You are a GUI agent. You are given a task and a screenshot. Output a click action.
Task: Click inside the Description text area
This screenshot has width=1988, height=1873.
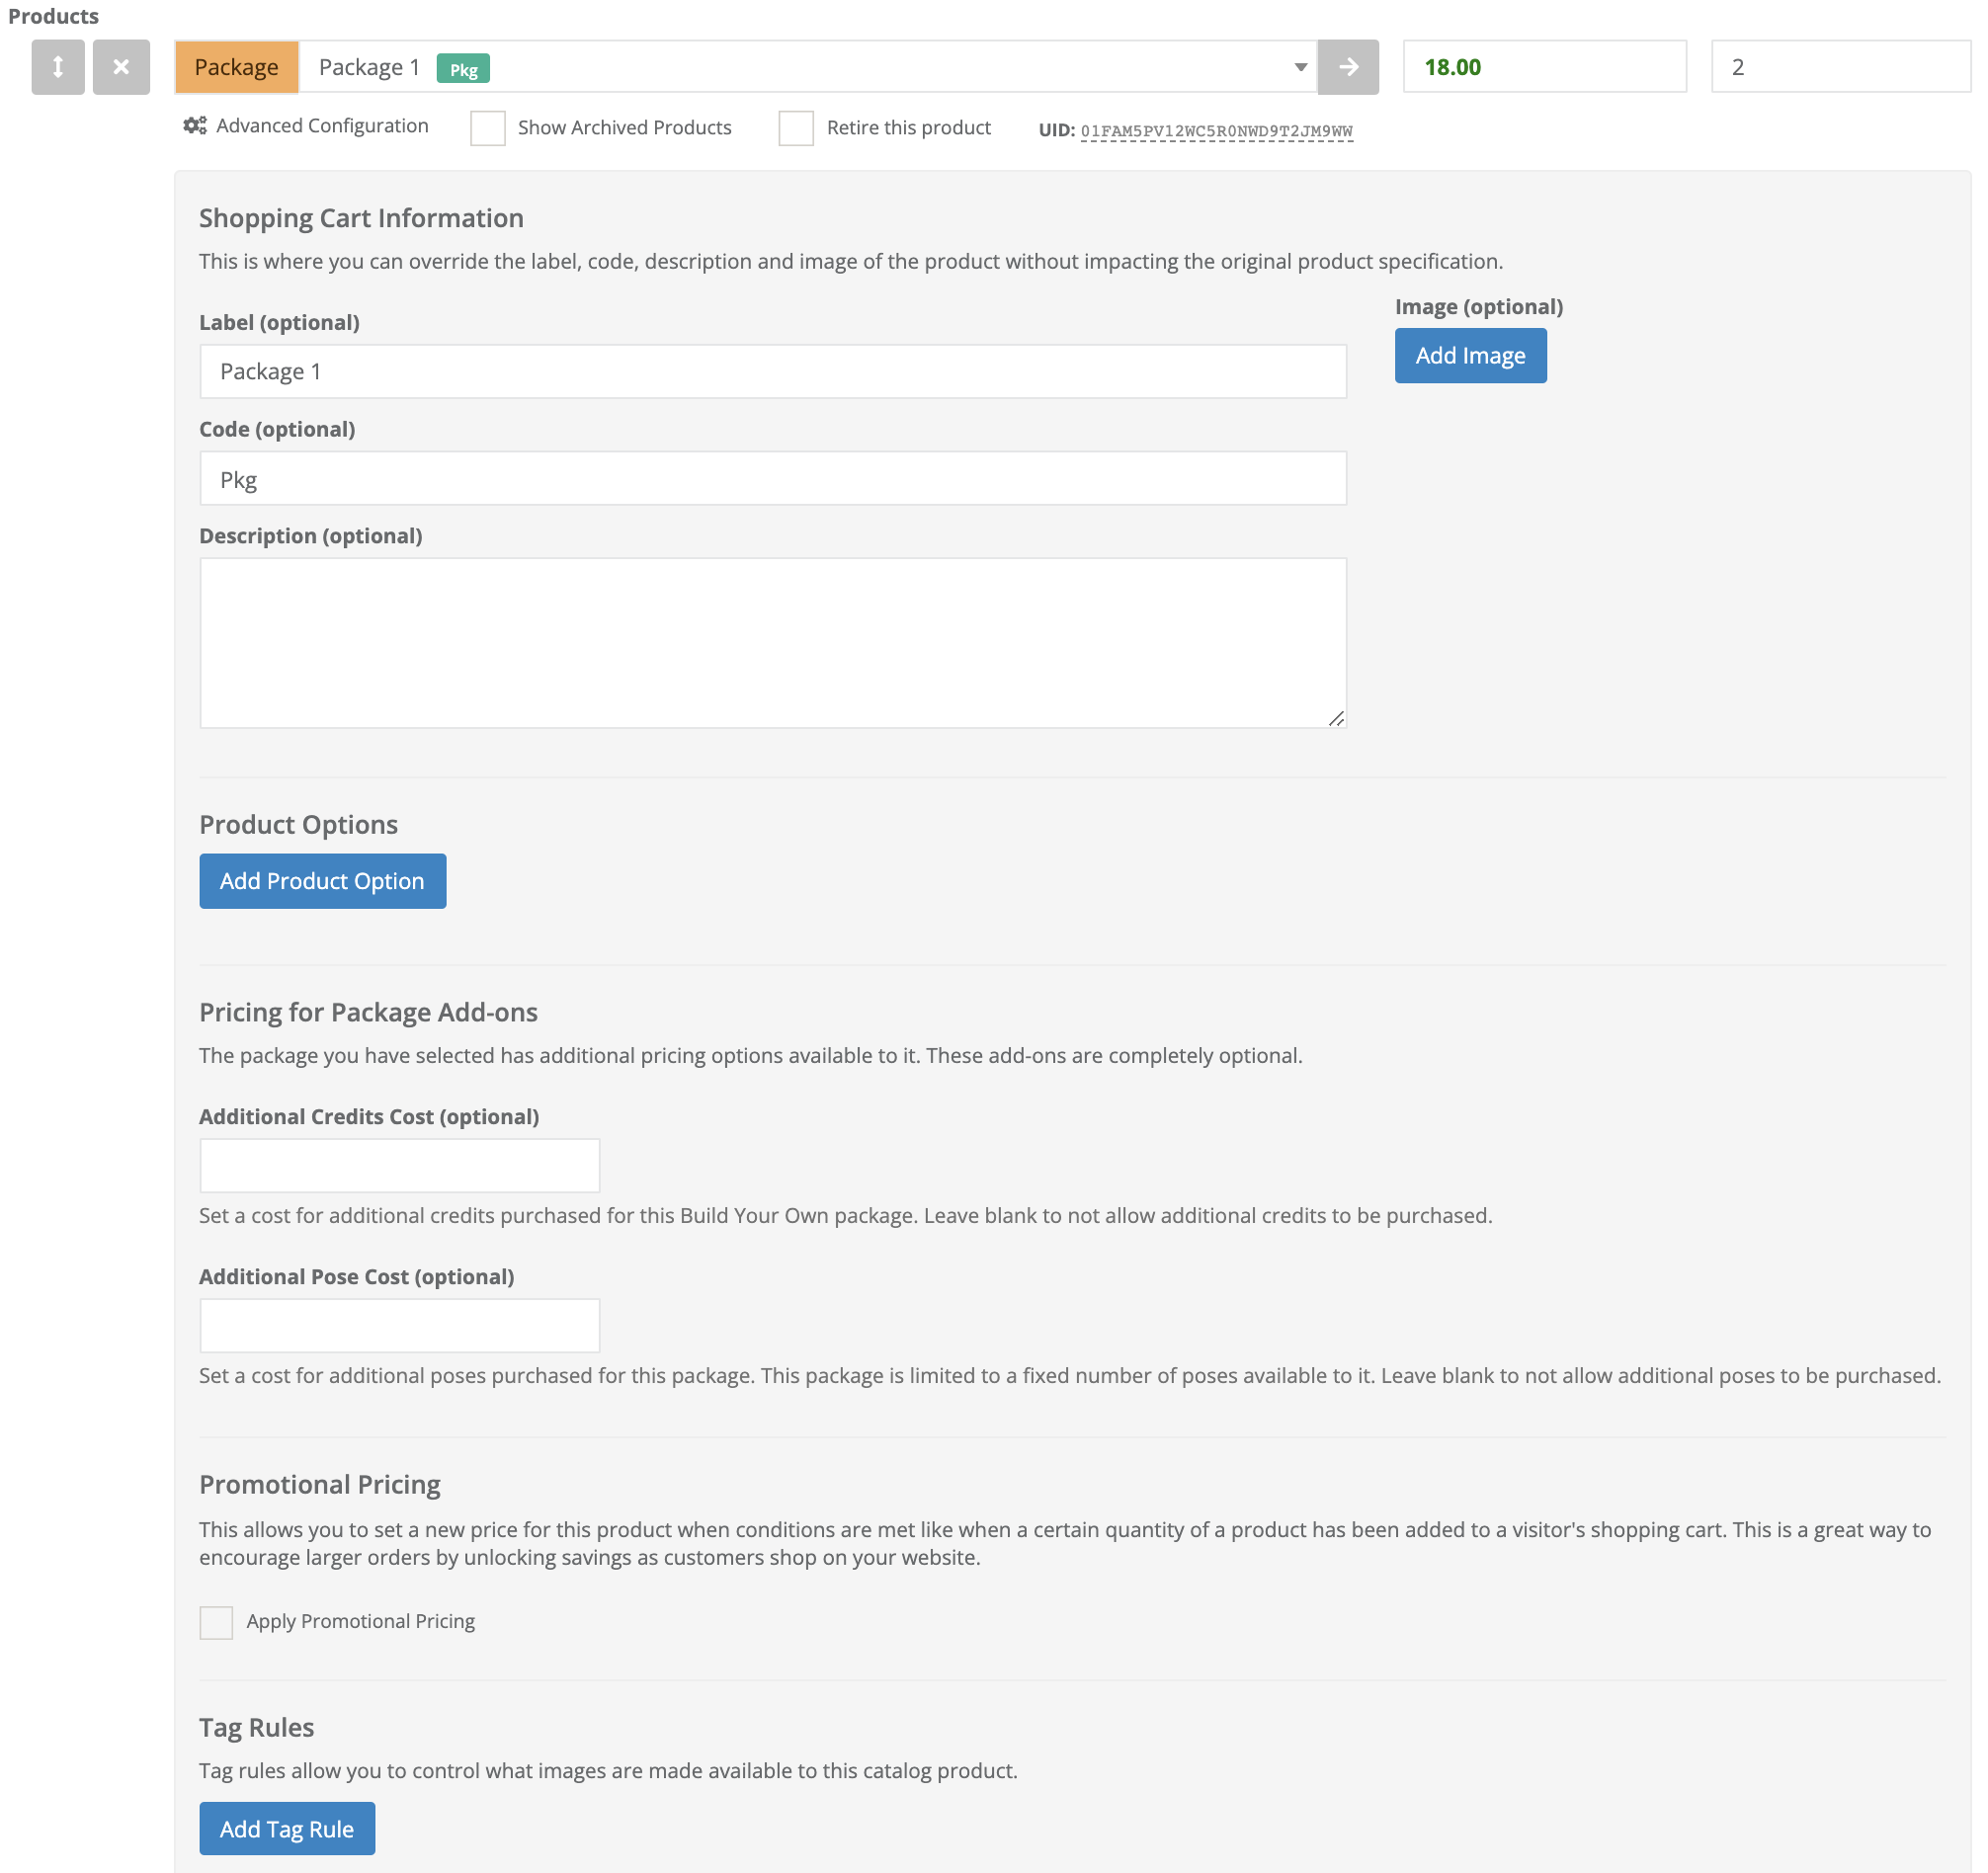coord(773,643)
